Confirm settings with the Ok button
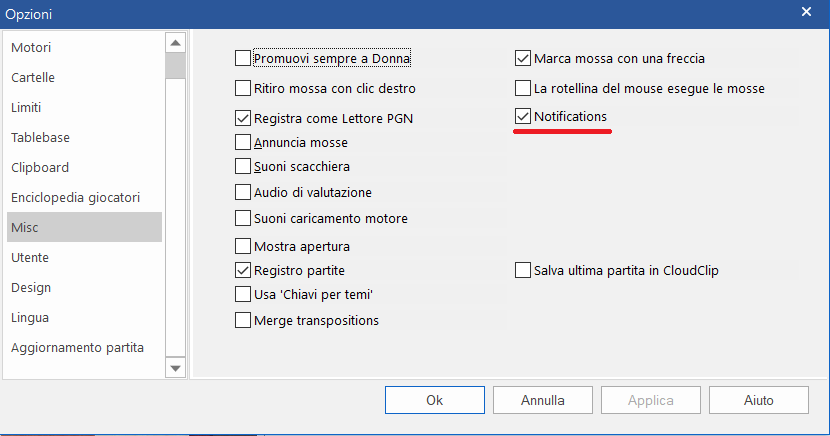Screen dimensions: 830x436 click(x=435, y=400)
